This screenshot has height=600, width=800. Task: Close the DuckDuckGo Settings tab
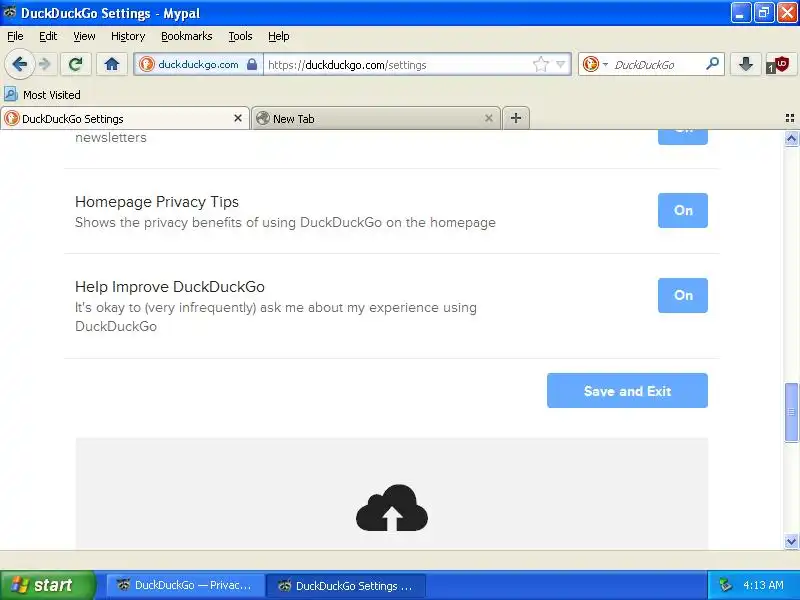pyautogui.click(x=238, y=118)
